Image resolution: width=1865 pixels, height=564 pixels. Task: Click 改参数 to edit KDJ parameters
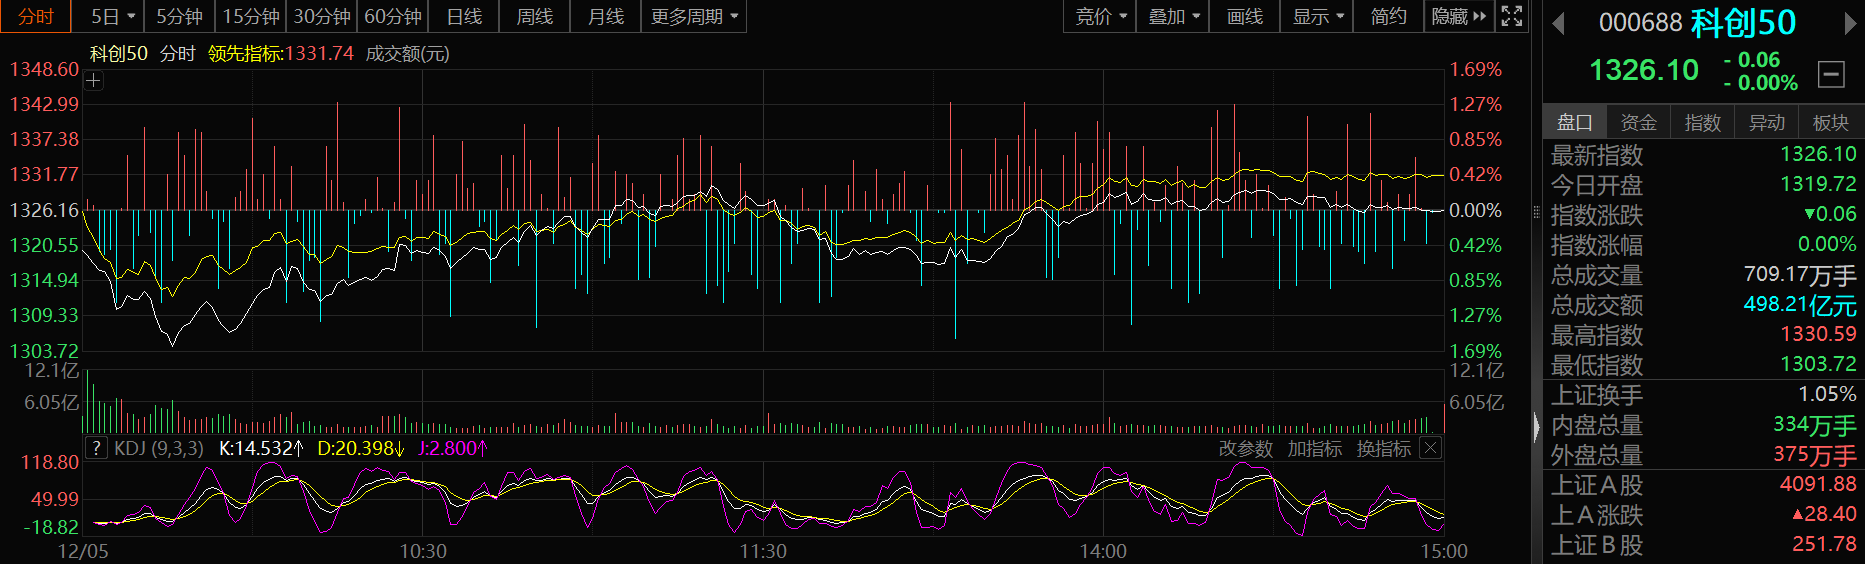(x=1245, y=449)
